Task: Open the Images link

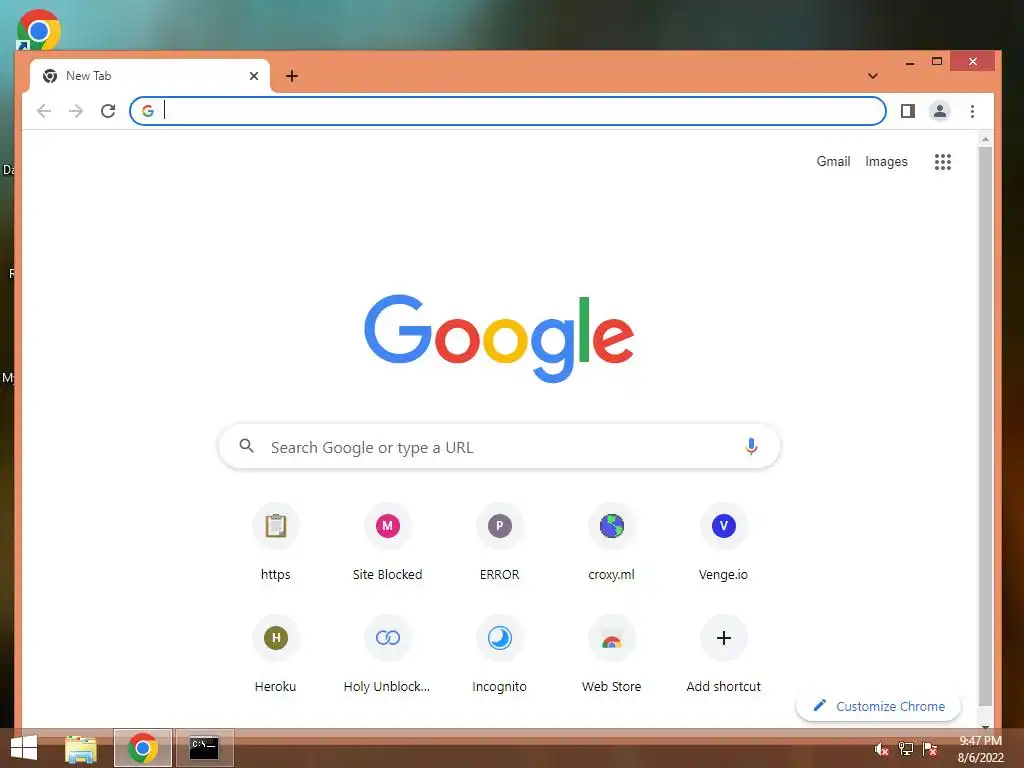Action: click(x=886, y=161)
